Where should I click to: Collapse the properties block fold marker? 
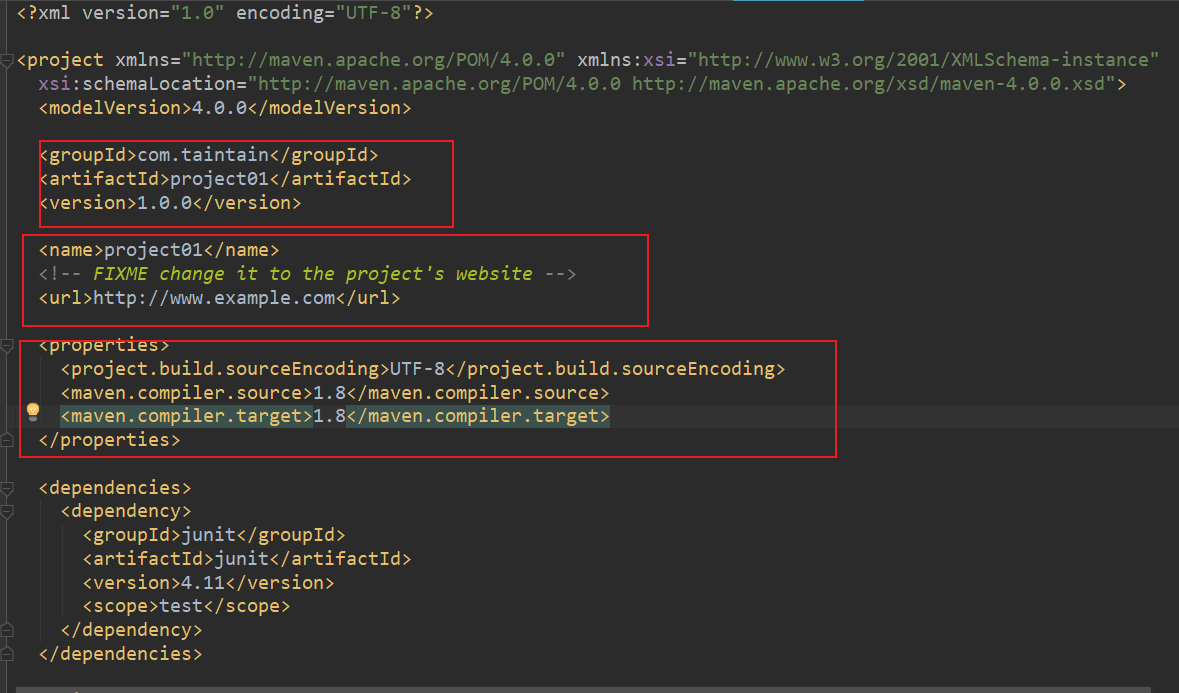[x=7, y=346]
